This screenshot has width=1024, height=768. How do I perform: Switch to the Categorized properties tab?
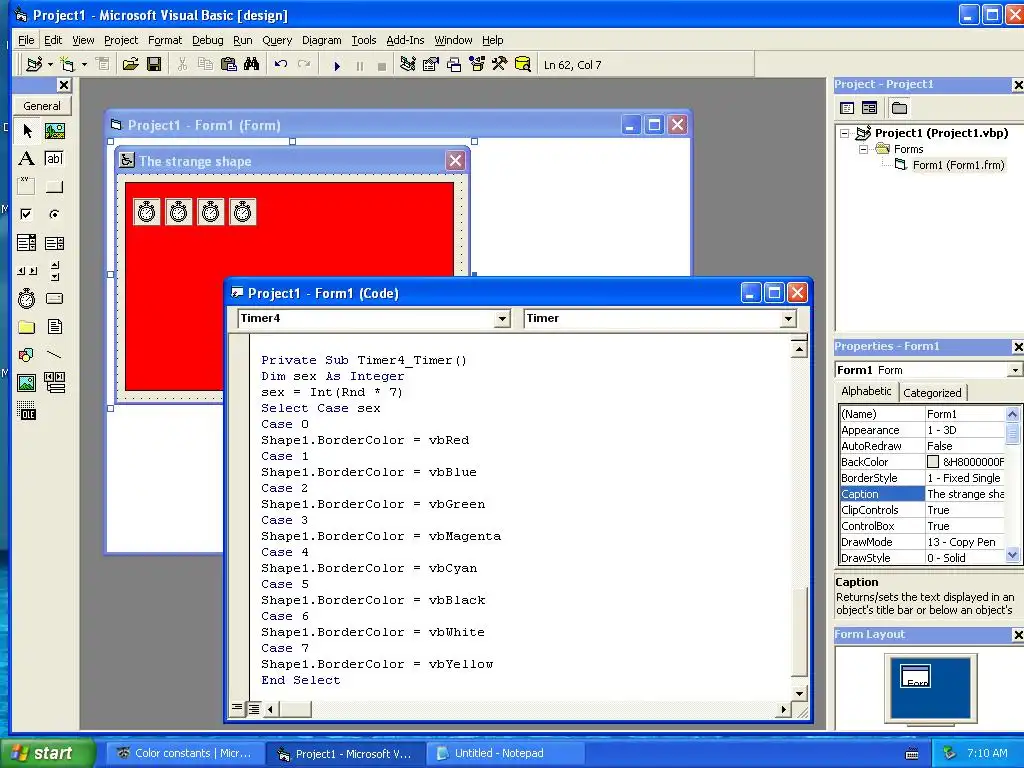932,392
